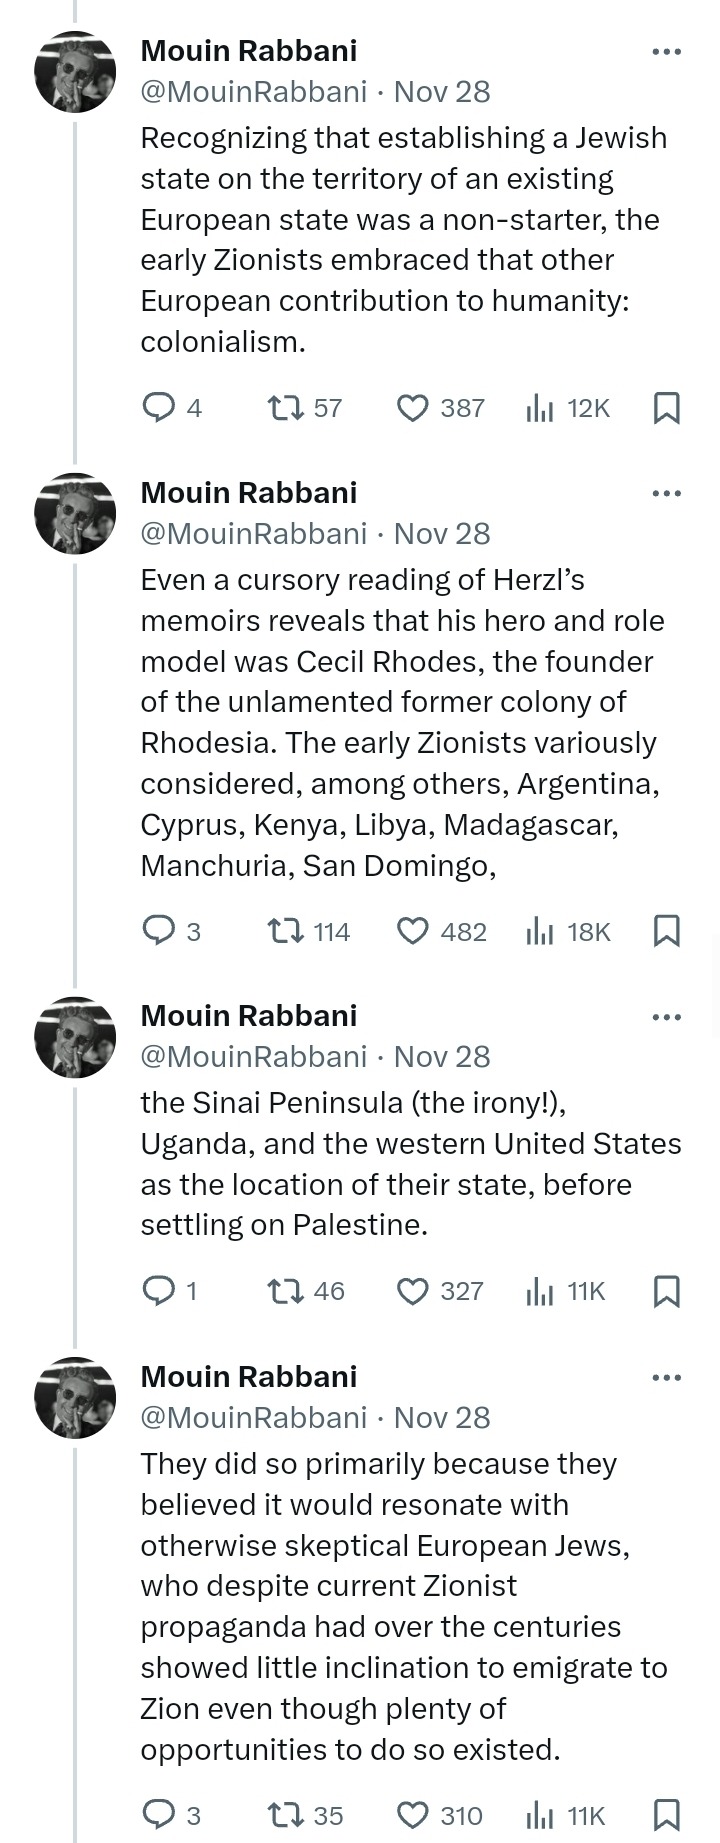Image resolution: width=720 pixels, height=1843 pixels.
Task: Bookmark the first tweet about colonialism
Action: click(666, 408)
